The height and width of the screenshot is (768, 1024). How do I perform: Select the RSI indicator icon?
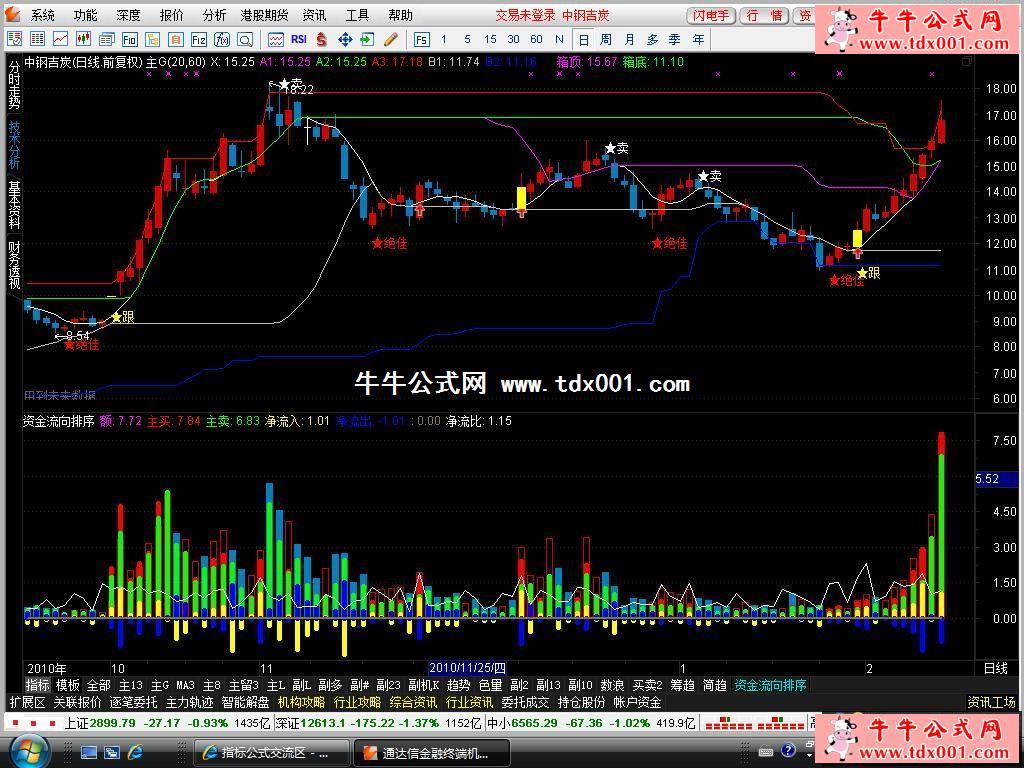pos(298,40)
